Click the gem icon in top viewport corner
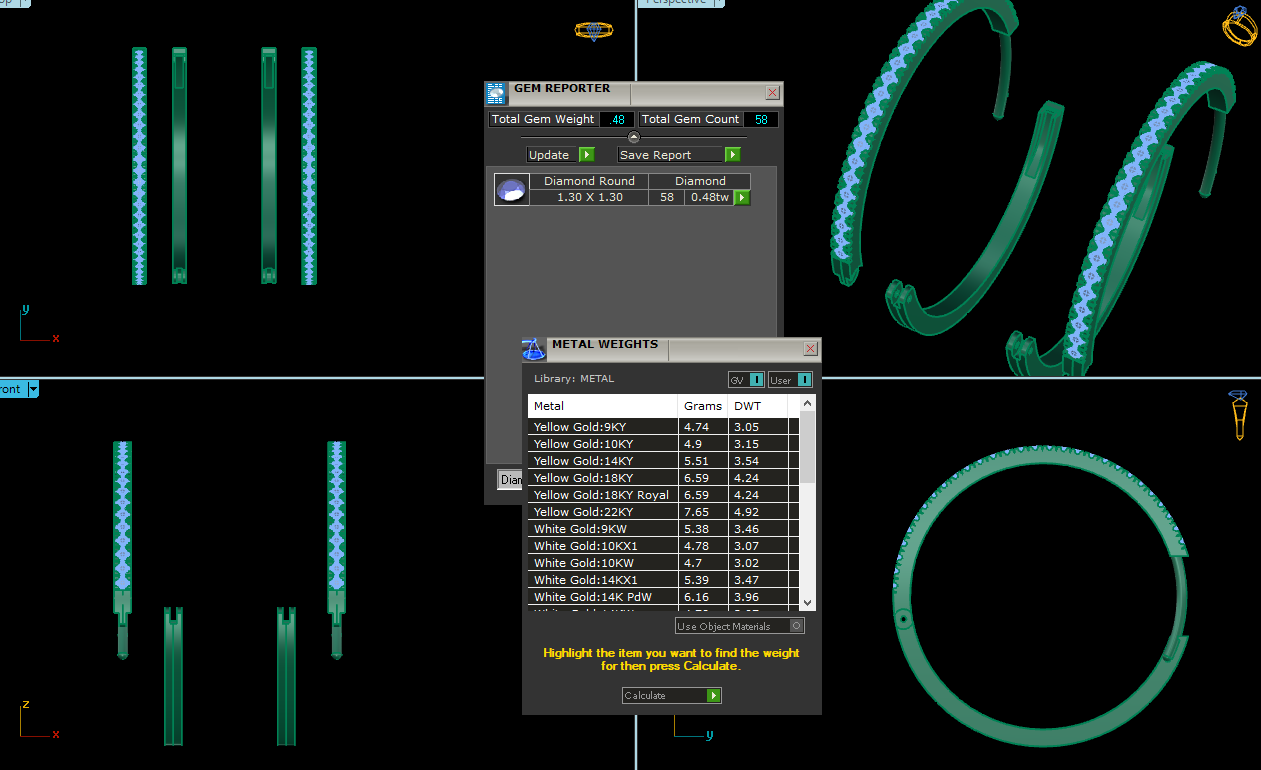Image resolution: width=1261 pixels, height=770 pixels. click(593, 31)
